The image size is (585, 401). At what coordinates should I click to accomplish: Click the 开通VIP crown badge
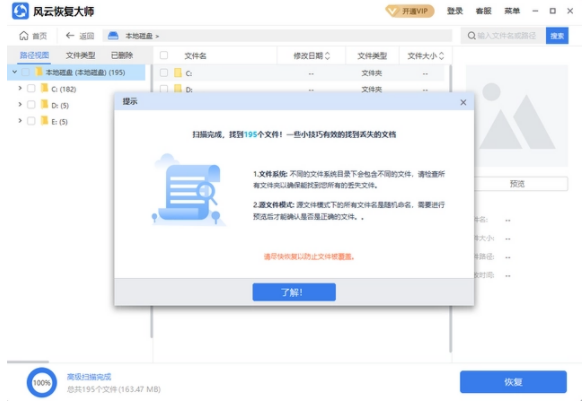(410, 11)
